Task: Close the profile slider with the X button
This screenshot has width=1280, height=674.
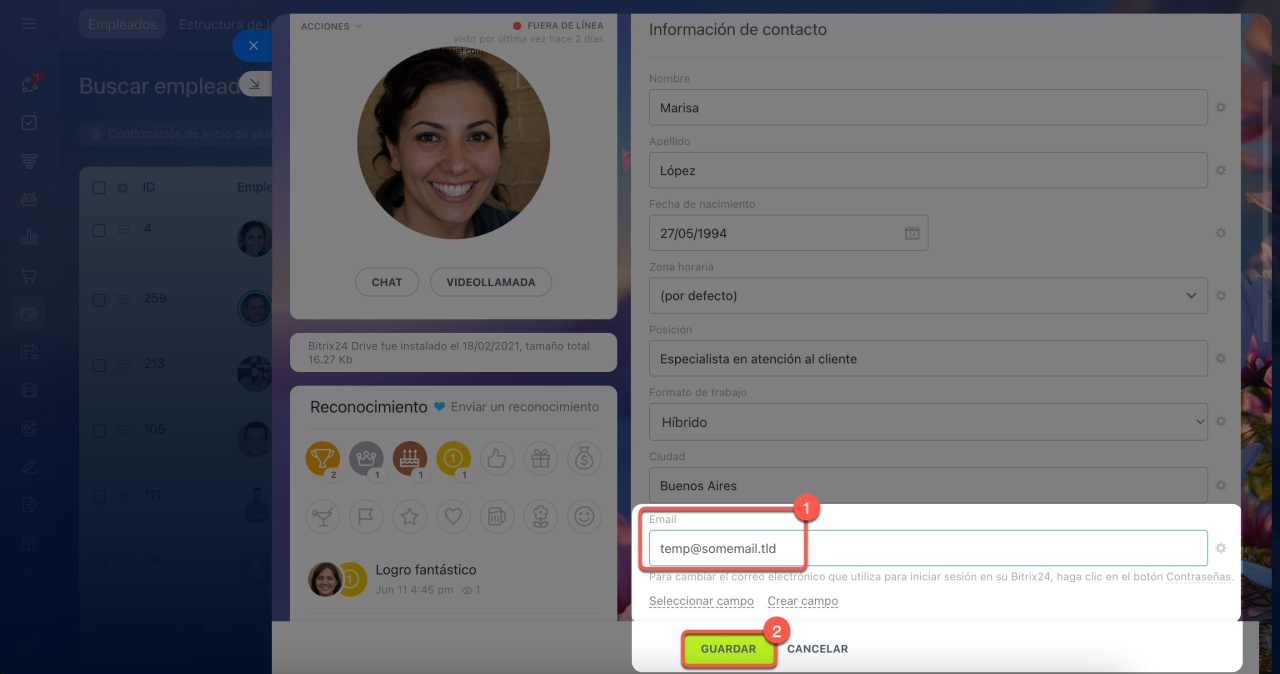Action: click(253, 46)
